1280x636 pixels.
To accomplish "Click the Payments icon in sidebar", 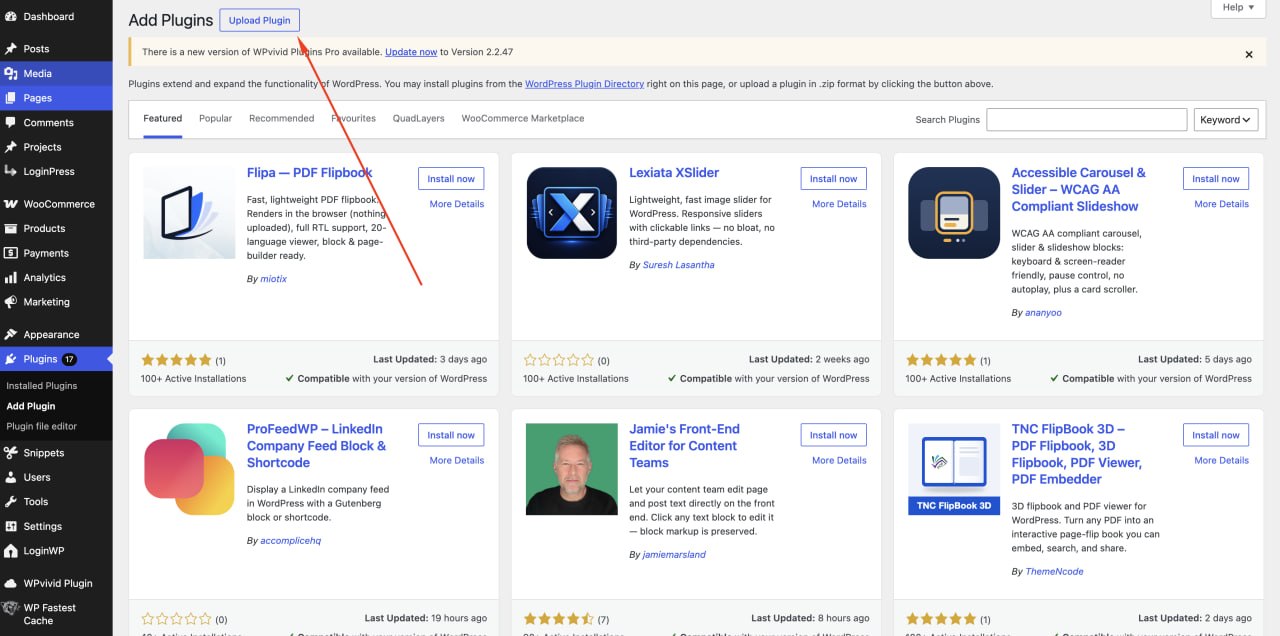I will [x=11, y=253].
